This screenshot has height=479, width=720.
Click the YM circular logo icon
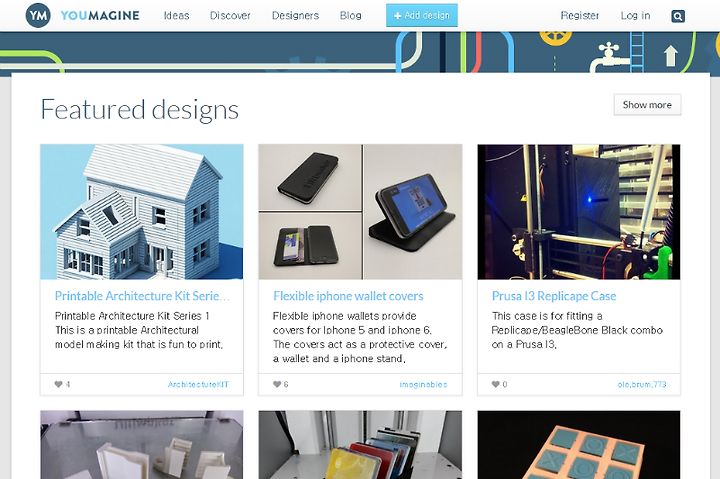(x=38, y=15)
